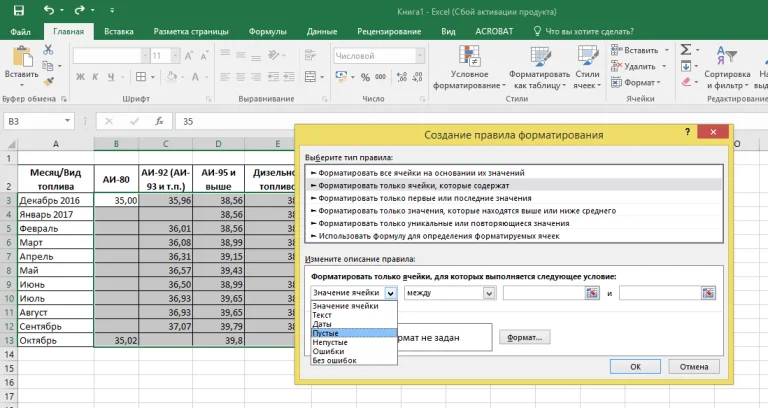Click the Borders icon in font group

pos(141,77)
